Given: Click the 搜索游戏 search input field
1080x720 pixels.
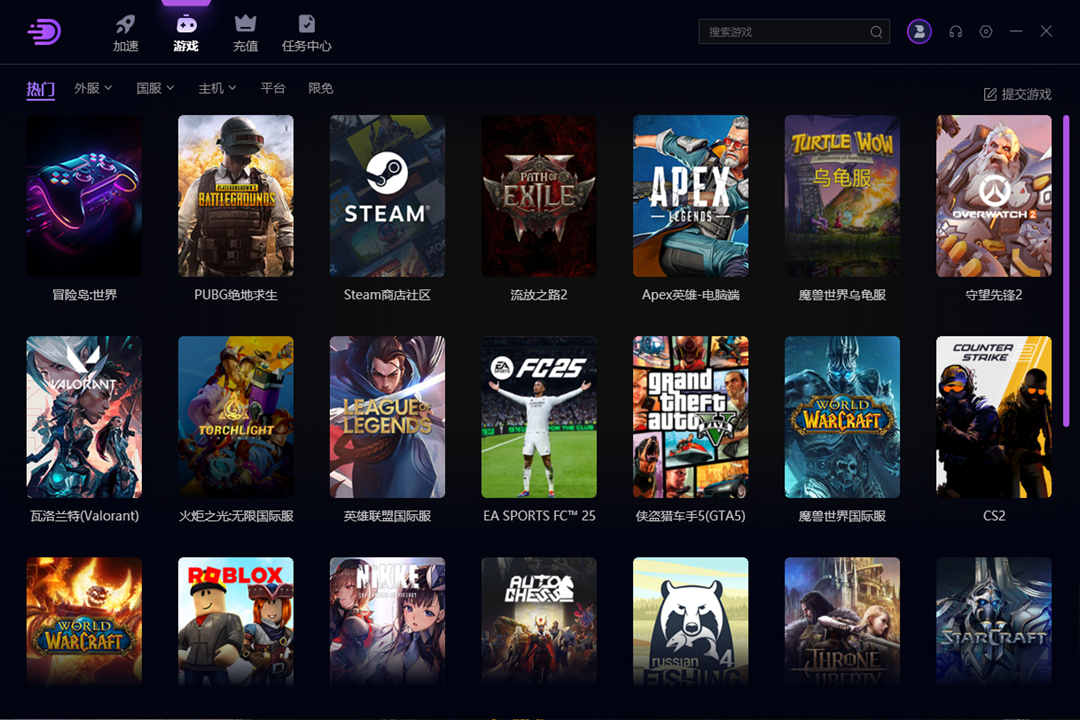Looking at the screenshot, I should (794, 32).
